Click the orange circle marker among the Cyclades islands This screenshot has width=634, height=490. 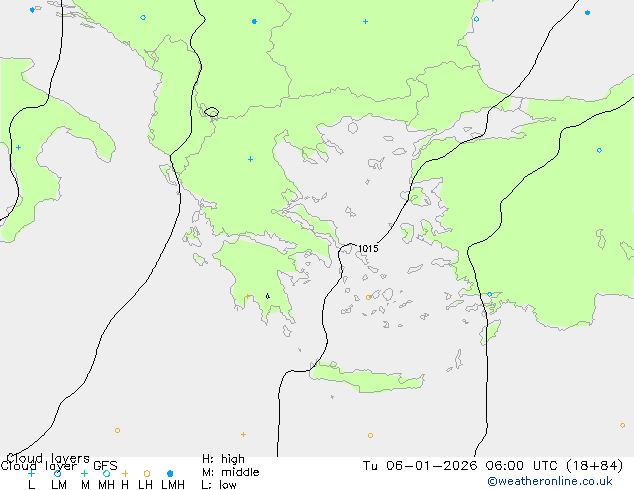[368, 298]
